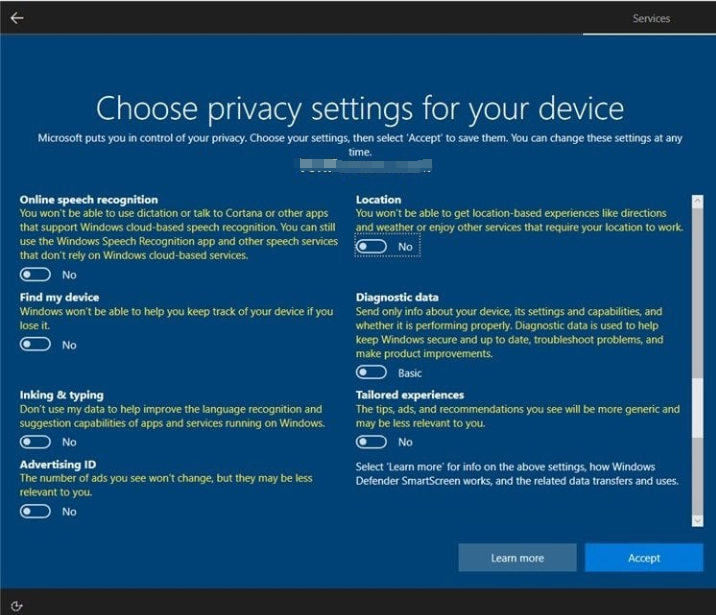716x615 pixels.
Task: Enable the Location toggle
Action: [x=371, y=246]
